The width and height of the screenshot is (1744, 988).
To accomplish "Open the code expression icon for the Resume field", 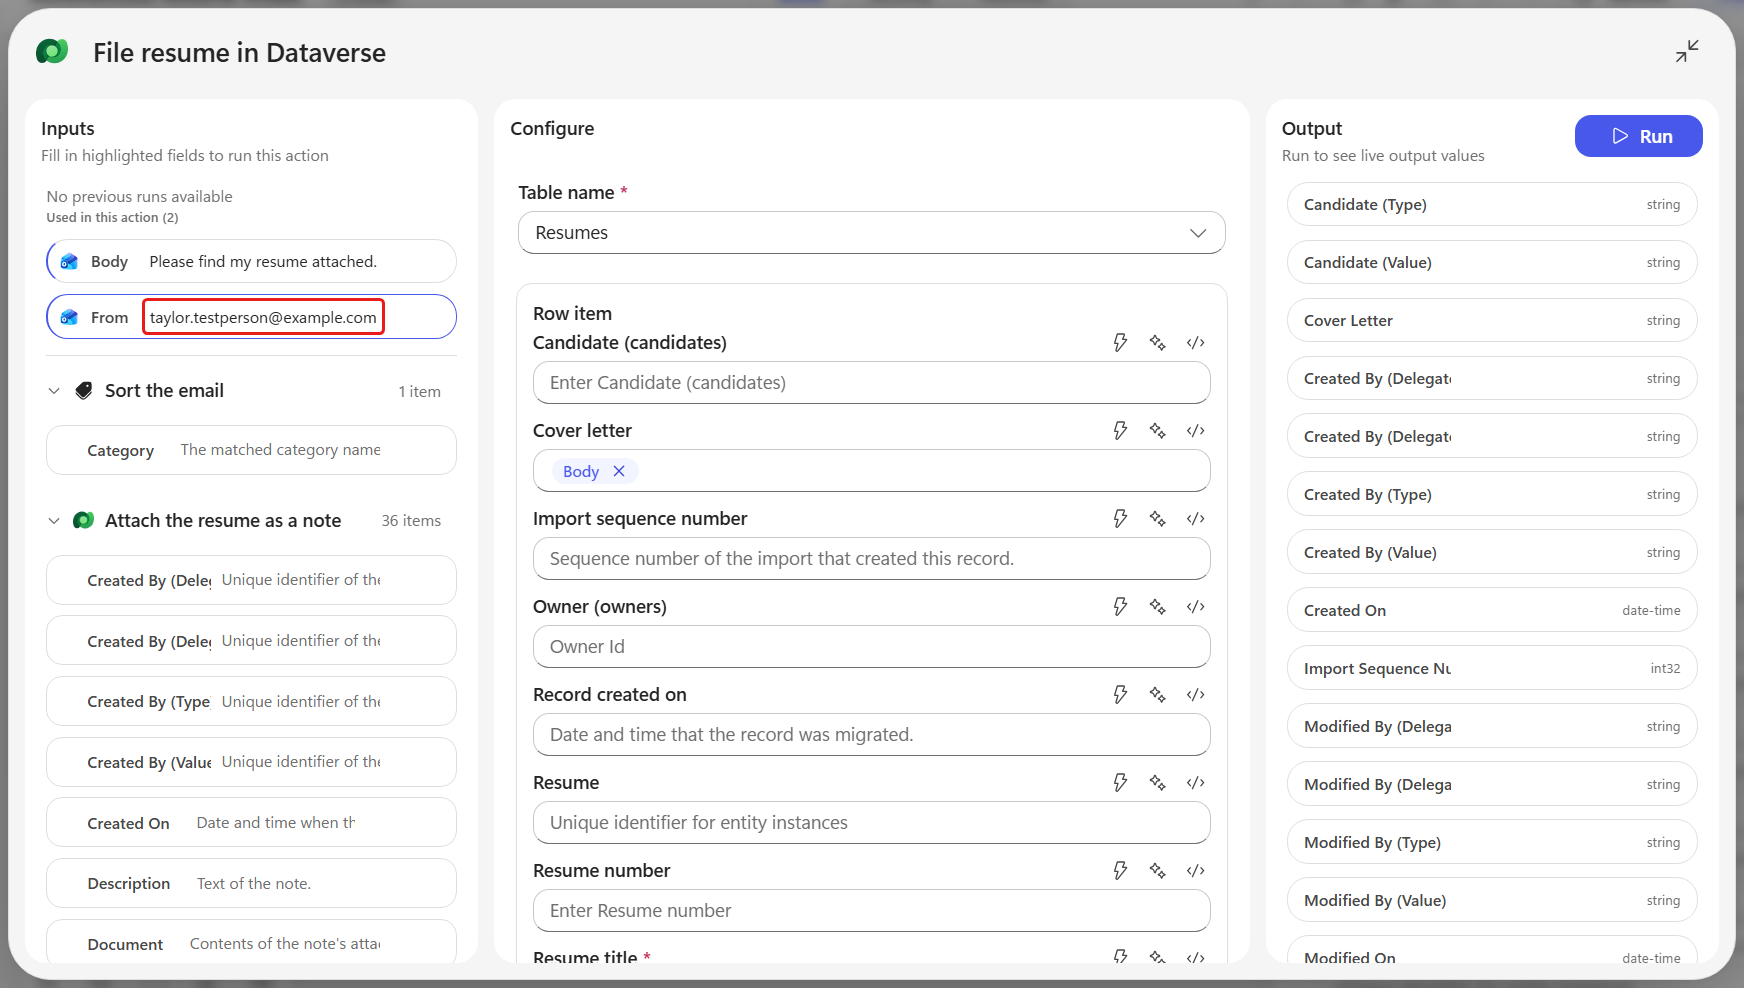I will [x=1196, y=783].
